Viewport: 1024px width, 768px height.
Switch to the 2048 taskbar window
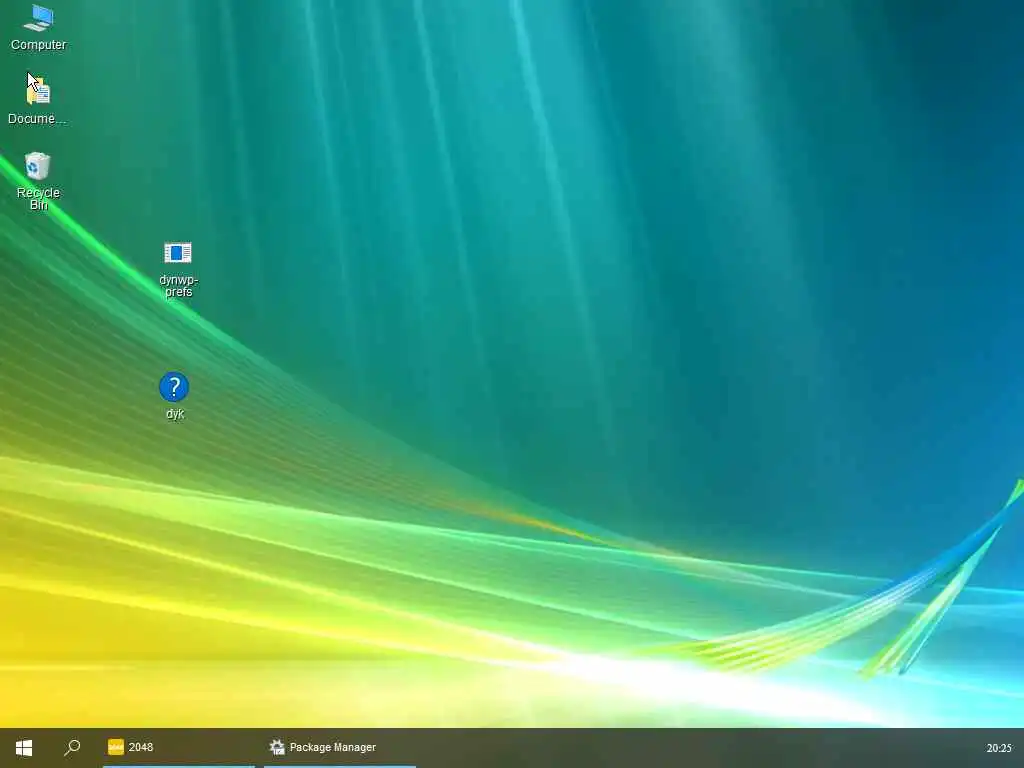[x=179, y=748]
